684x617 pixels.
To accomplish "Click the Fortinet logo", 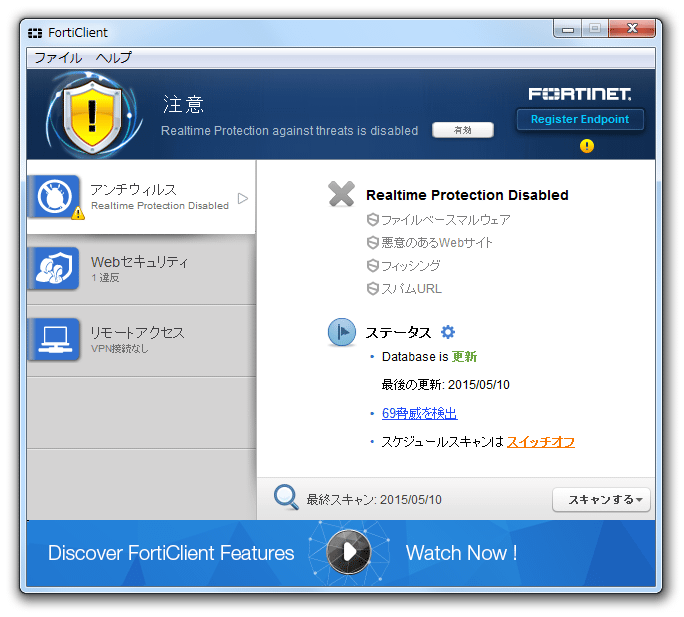I will point(580,94).
